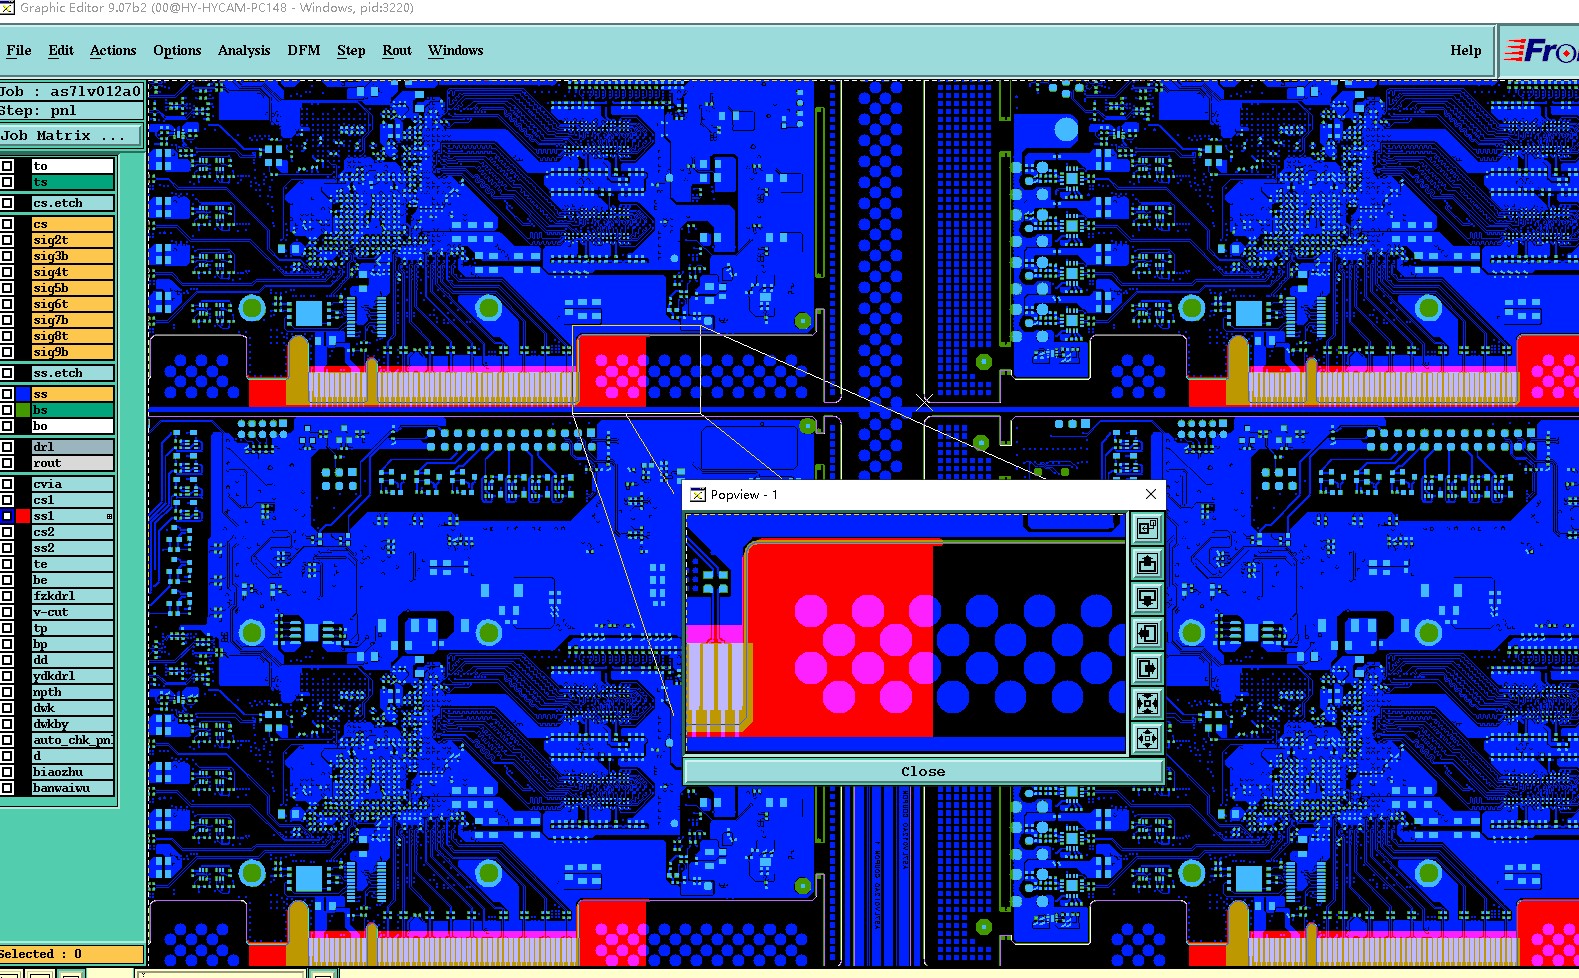Select layer name ydkdrl in layer list

coord(72,676)
